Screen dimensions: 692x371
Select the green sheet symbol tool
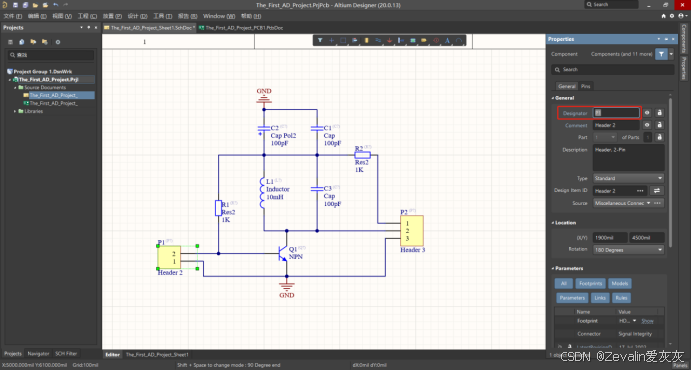413,41
